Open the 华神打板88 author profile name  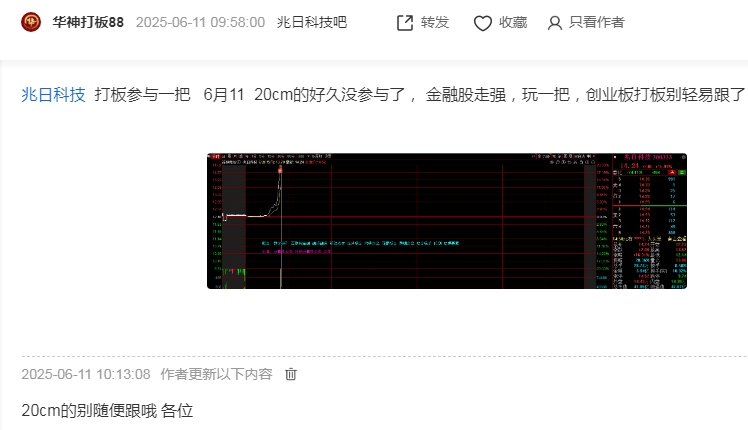(x=88, y=22)
